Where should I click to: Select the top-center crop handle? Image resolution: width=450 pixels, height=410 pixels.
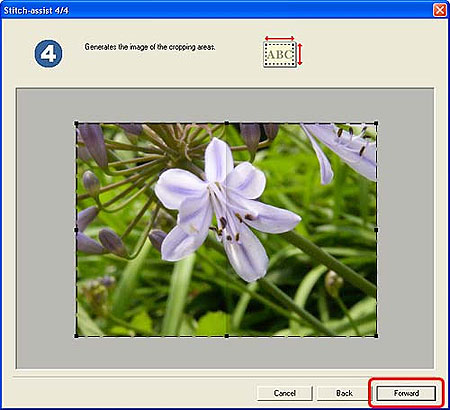point(227,123)
